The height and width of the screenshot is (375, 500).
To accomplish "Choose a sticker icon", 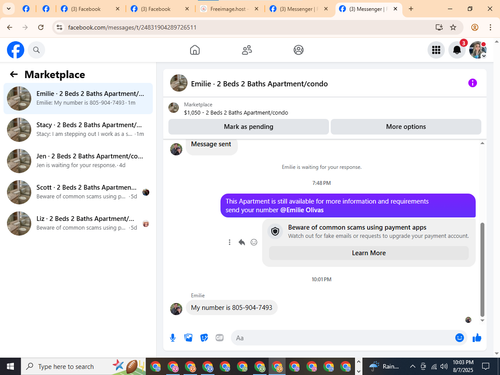I will [x=204, y=338].
